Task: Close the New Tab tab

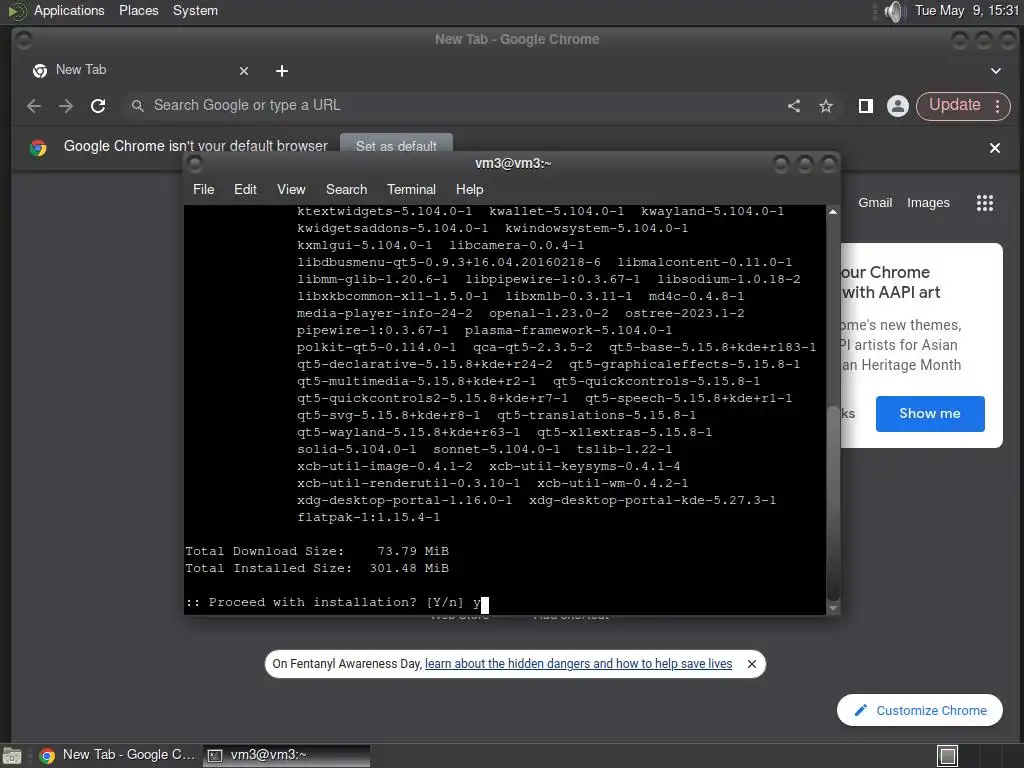Action: pos(244,71)
